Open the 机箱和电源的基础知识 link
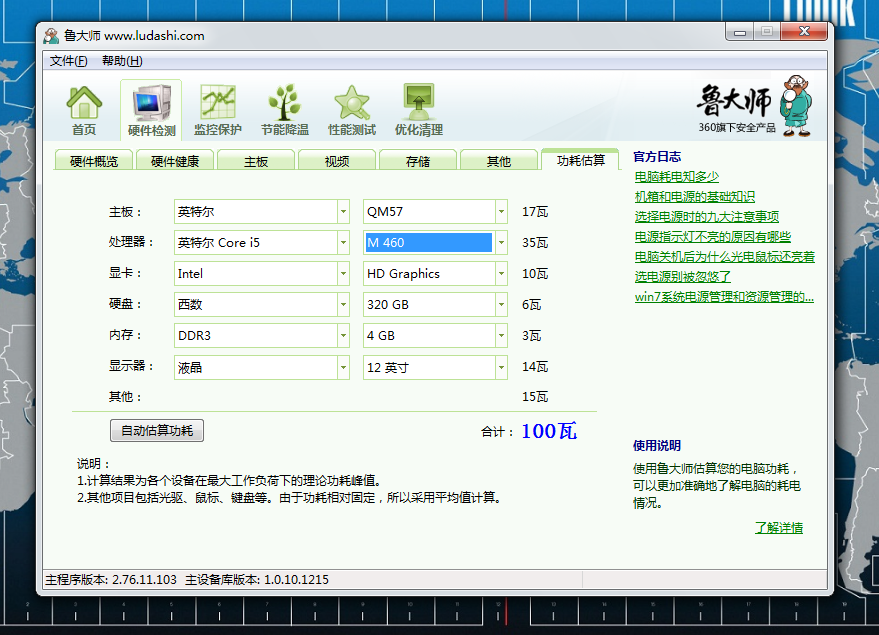879x635 pixels. coord(695,197)
